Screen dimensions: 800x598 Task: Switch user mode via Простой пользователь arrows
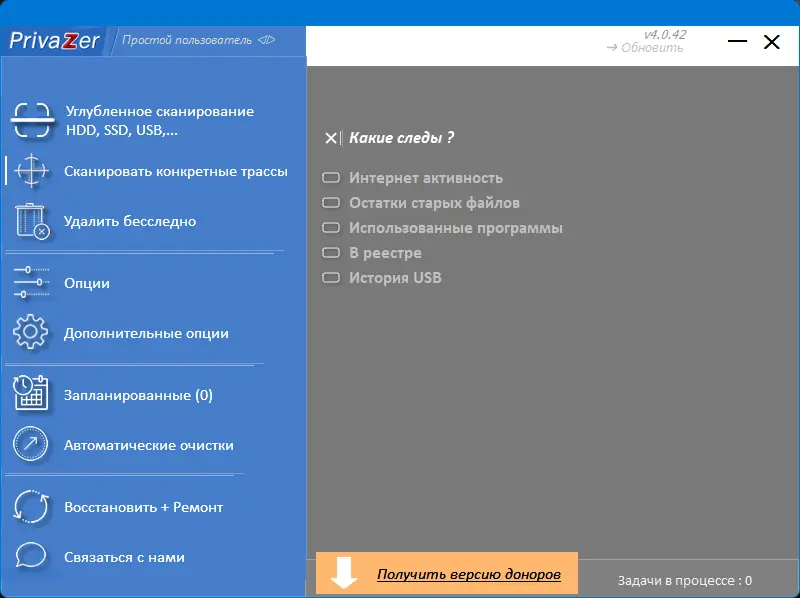pyautogui.click(x=266, y=40)
